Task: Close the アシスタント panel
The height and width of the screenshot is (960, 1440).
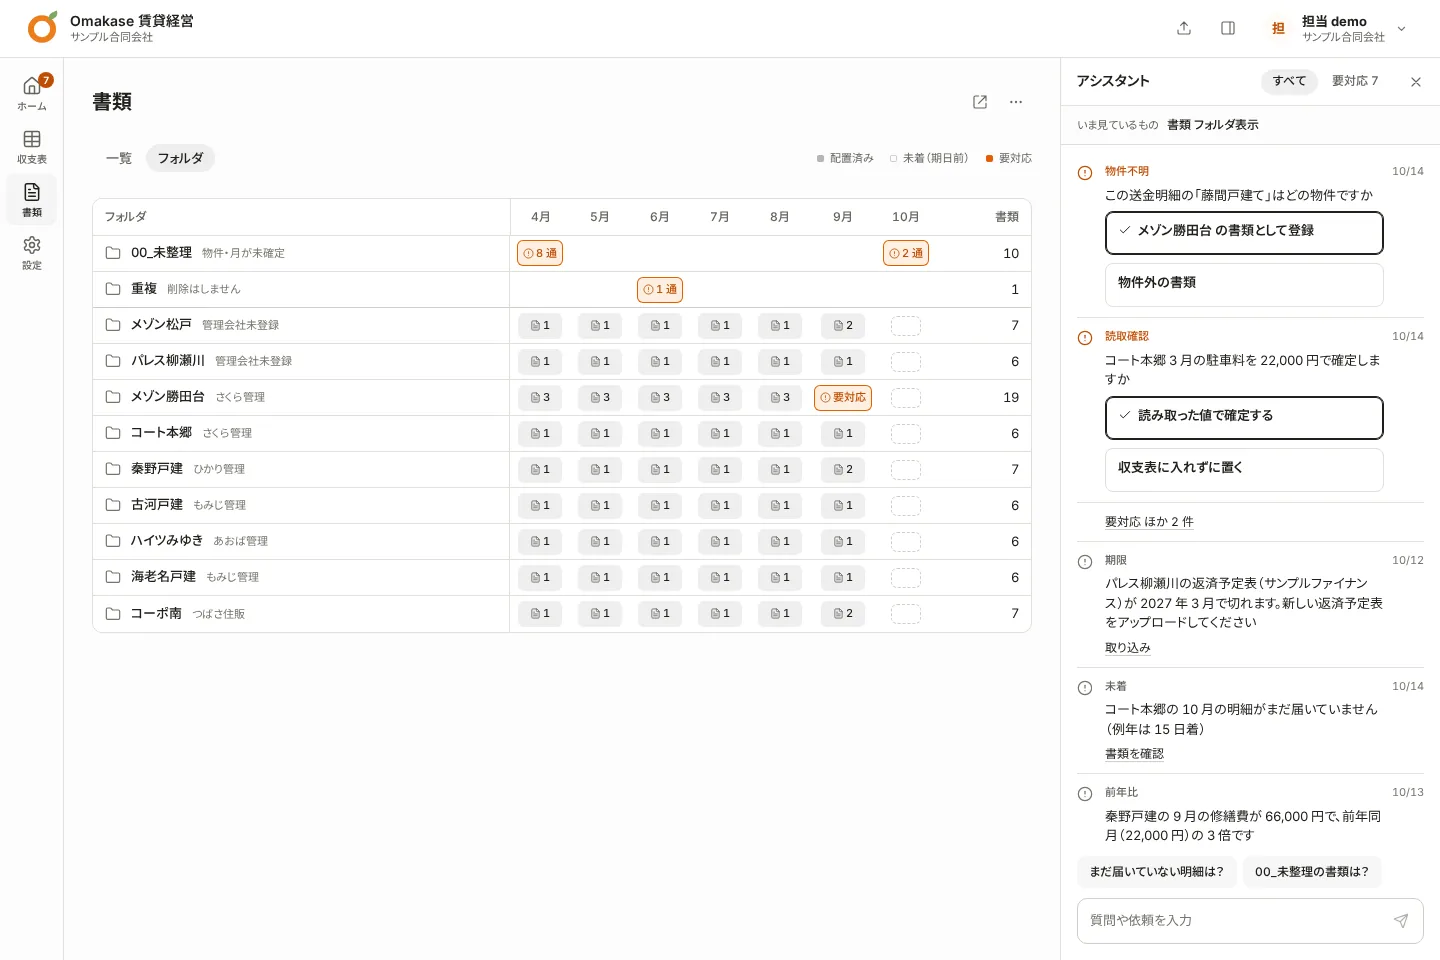Action: click(x=1416, y=82)
